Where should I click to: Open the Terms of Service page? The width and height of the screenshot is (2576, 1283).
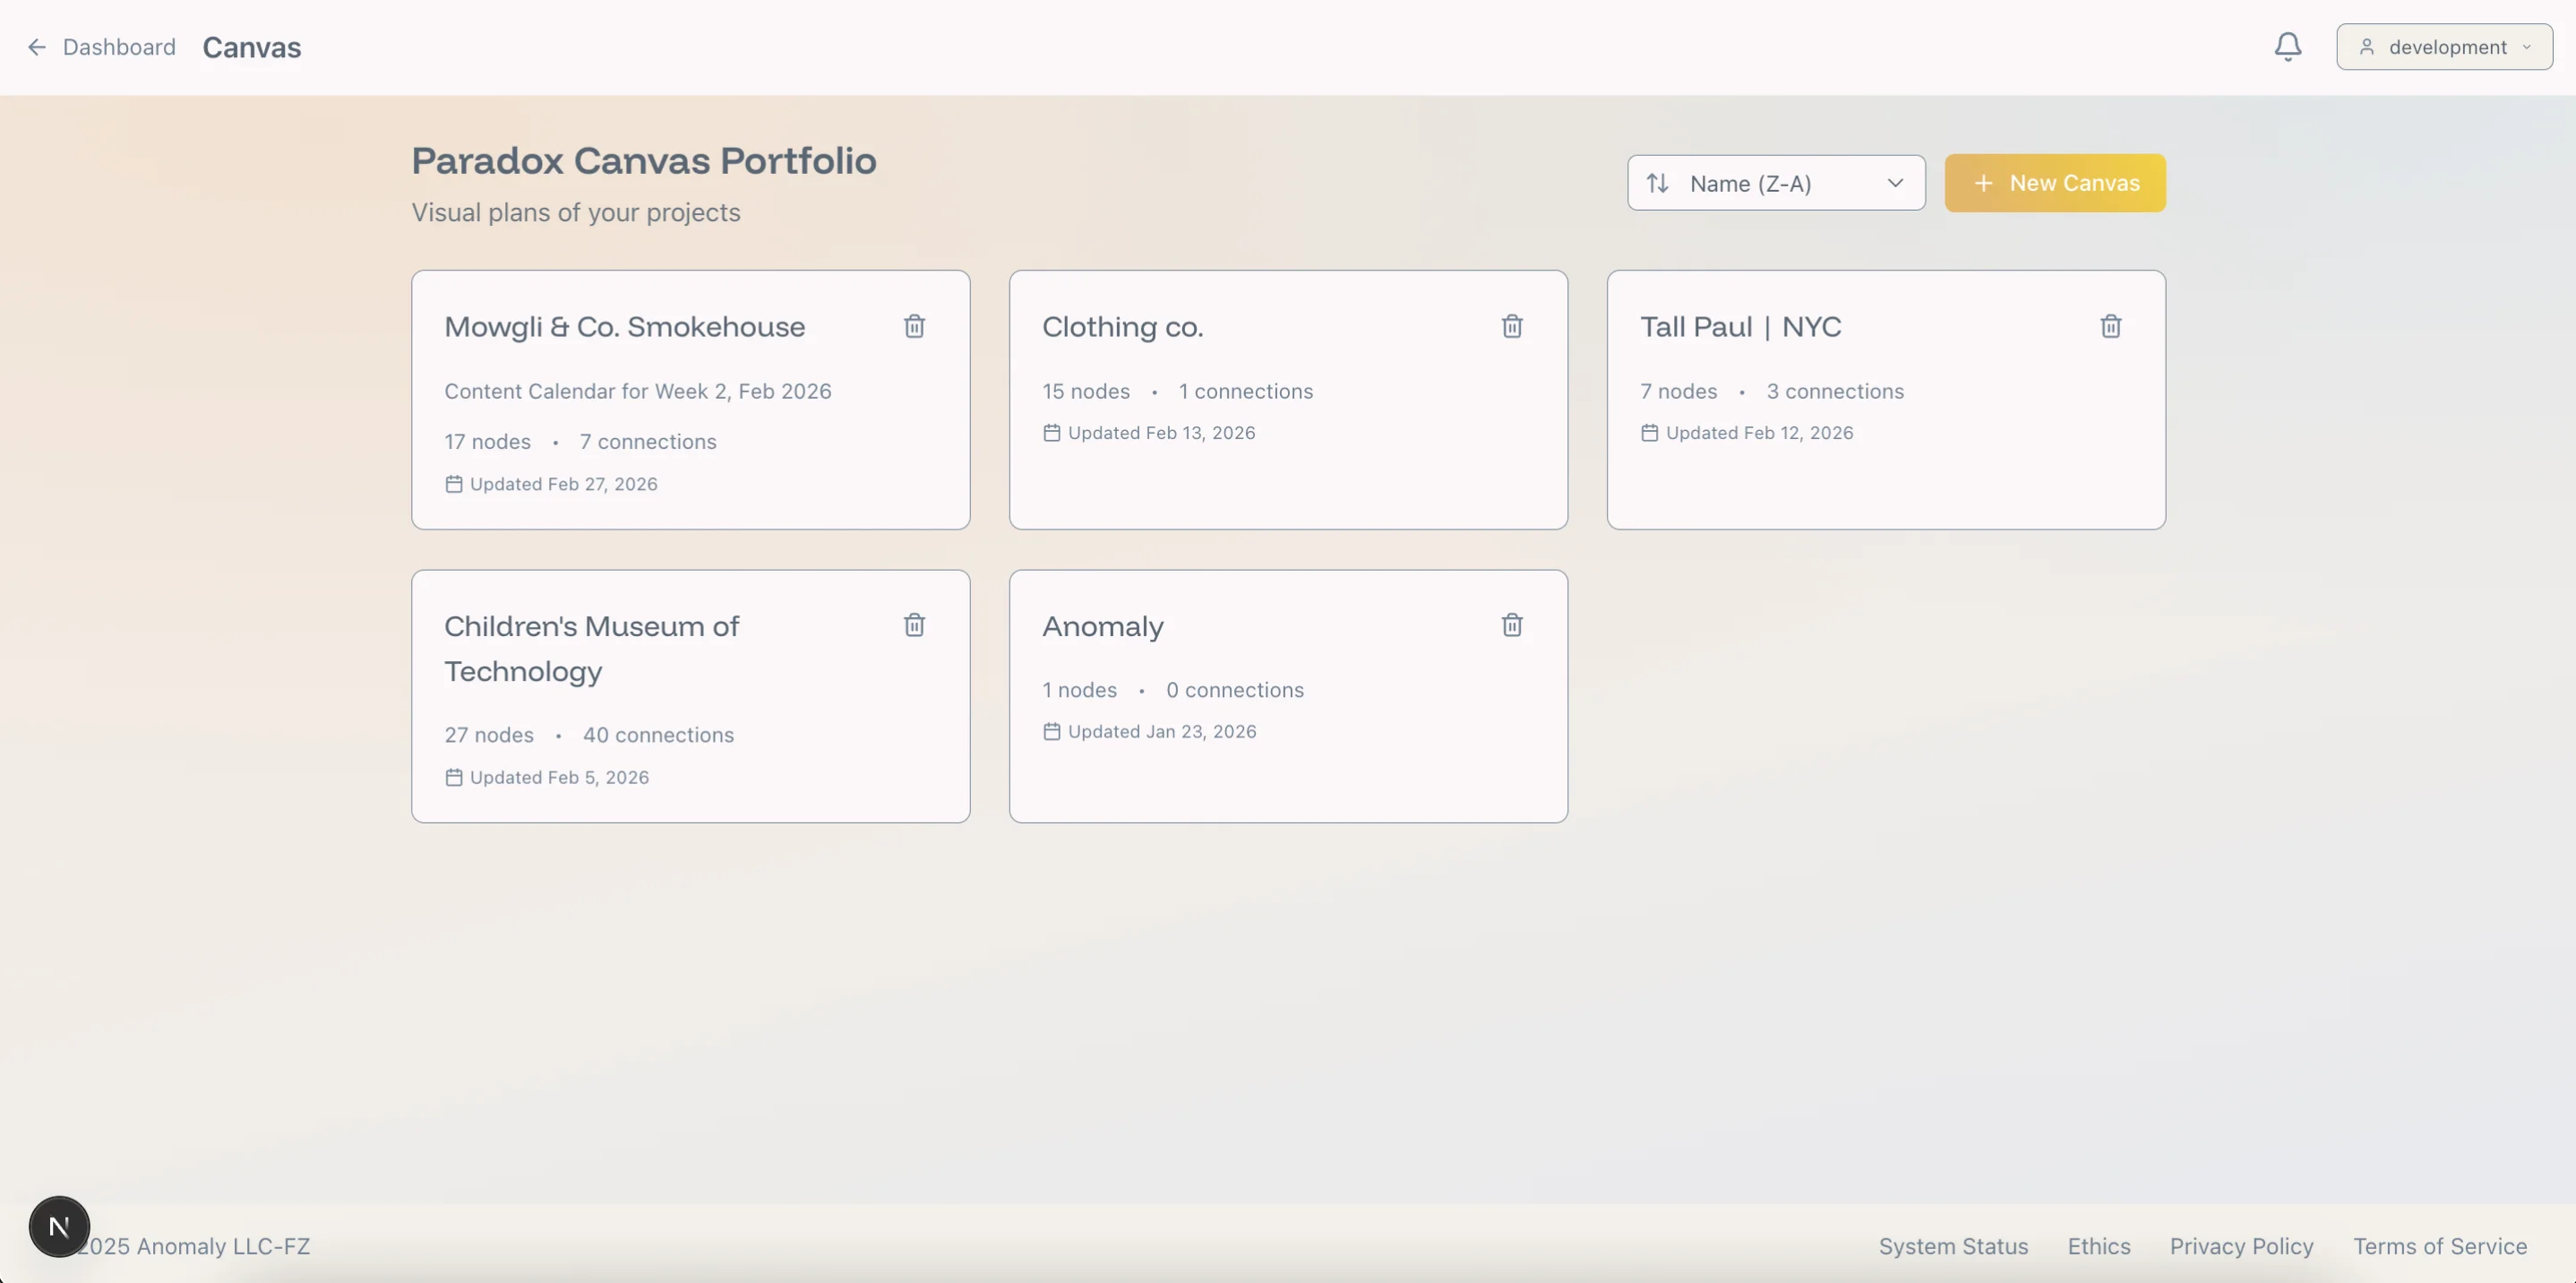tap(2440, 1246)
